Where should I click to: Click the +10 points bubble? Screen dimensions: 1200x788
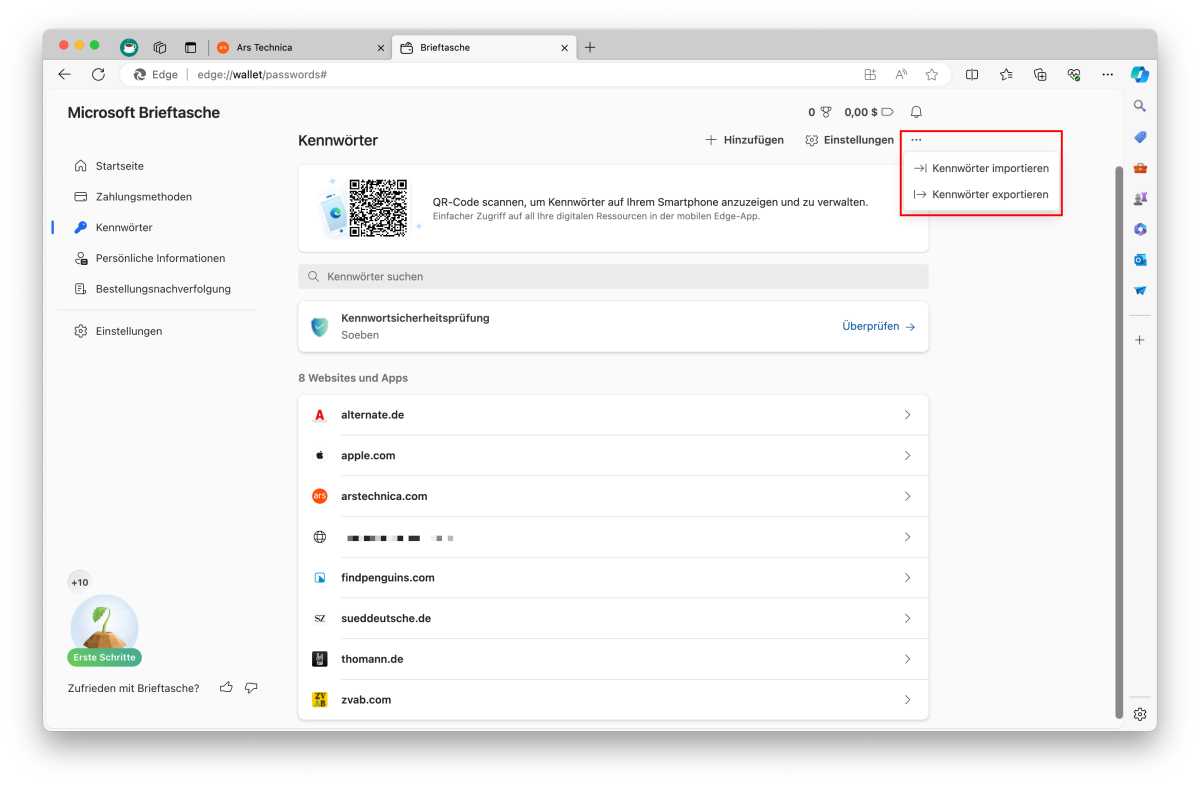click(x=79, y=582)
